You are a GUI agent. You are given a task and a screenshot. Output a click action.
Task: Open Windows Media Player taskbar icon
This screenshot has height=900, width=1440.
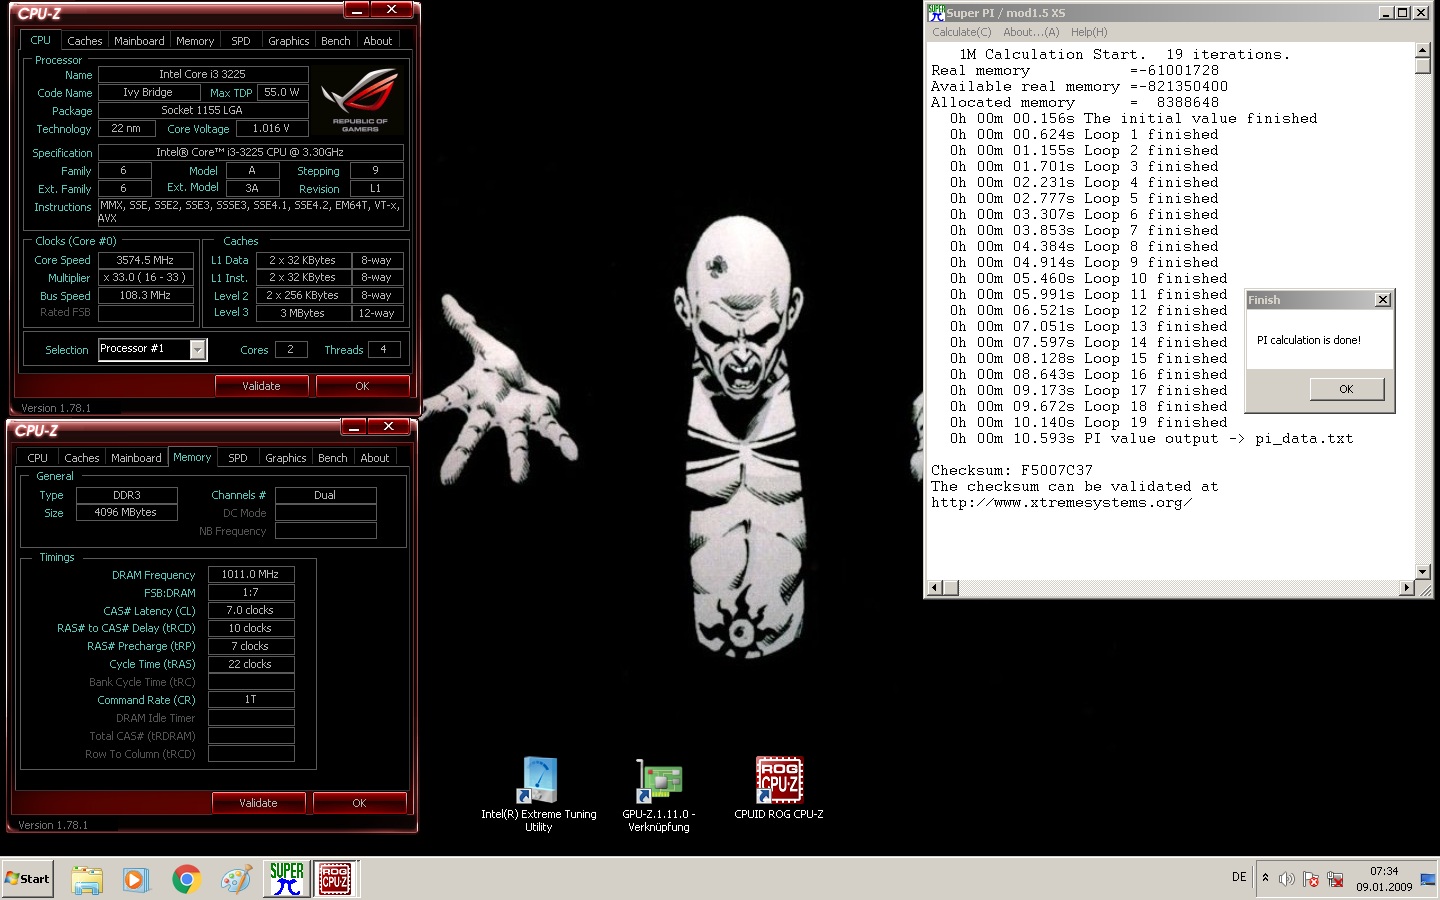136,879
